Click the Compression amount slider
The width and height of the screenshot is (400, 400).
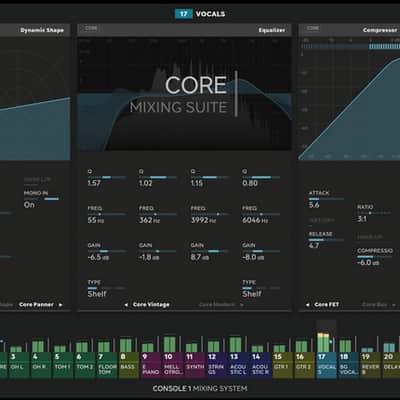pos(375,257)
